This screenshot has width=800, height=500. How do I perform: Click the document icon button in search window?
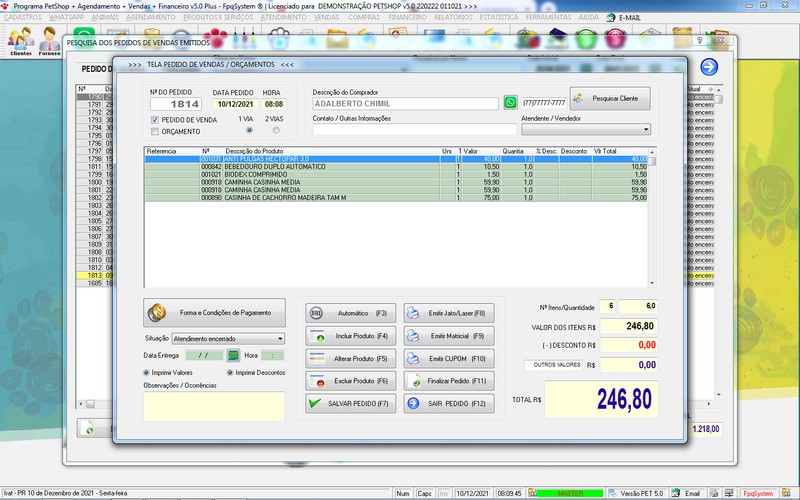pyautogui.click(x=89, y=428)
